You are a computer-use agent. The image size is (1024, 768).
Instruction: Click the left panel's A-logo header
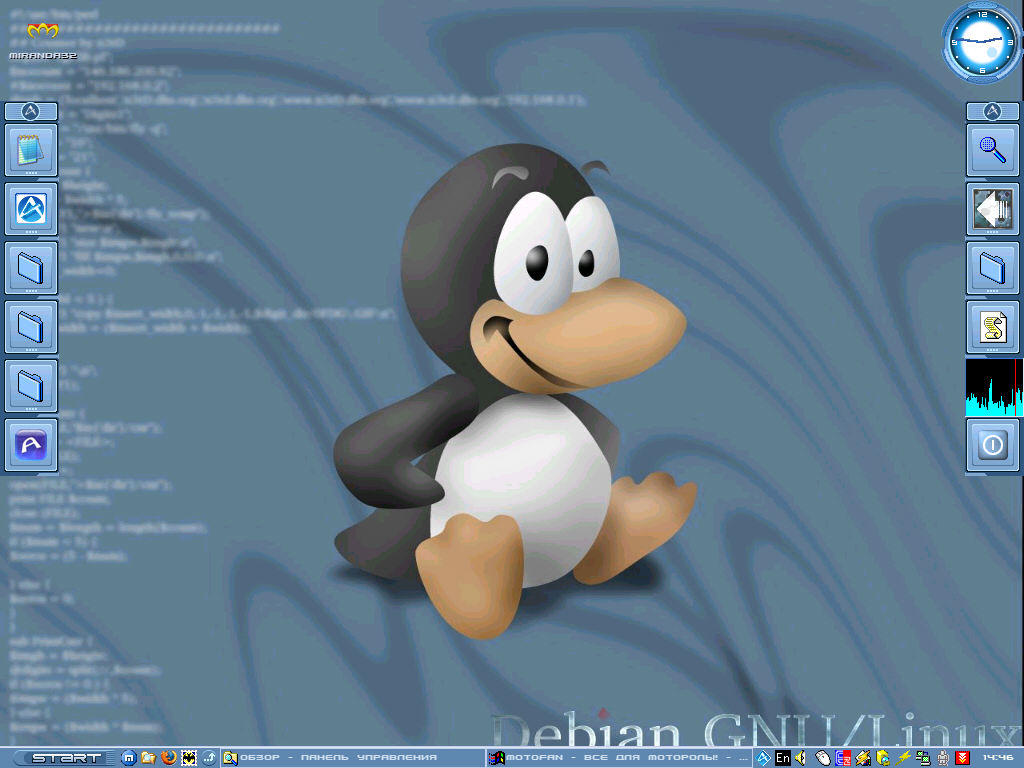(31, 111)
